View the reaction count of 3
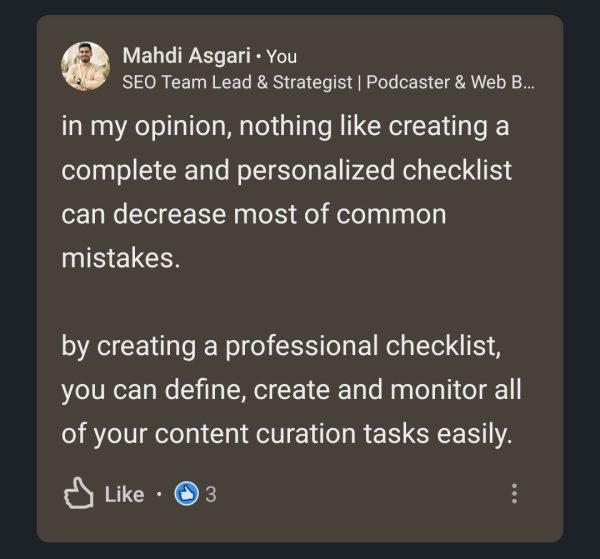The height and width of the screenshot is (559, 600). [x=211, y=493]
